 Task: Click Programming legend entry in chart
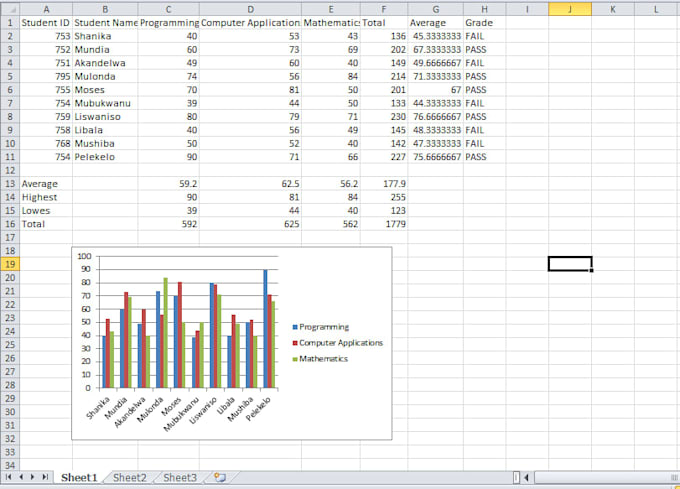tap(321, 327)
